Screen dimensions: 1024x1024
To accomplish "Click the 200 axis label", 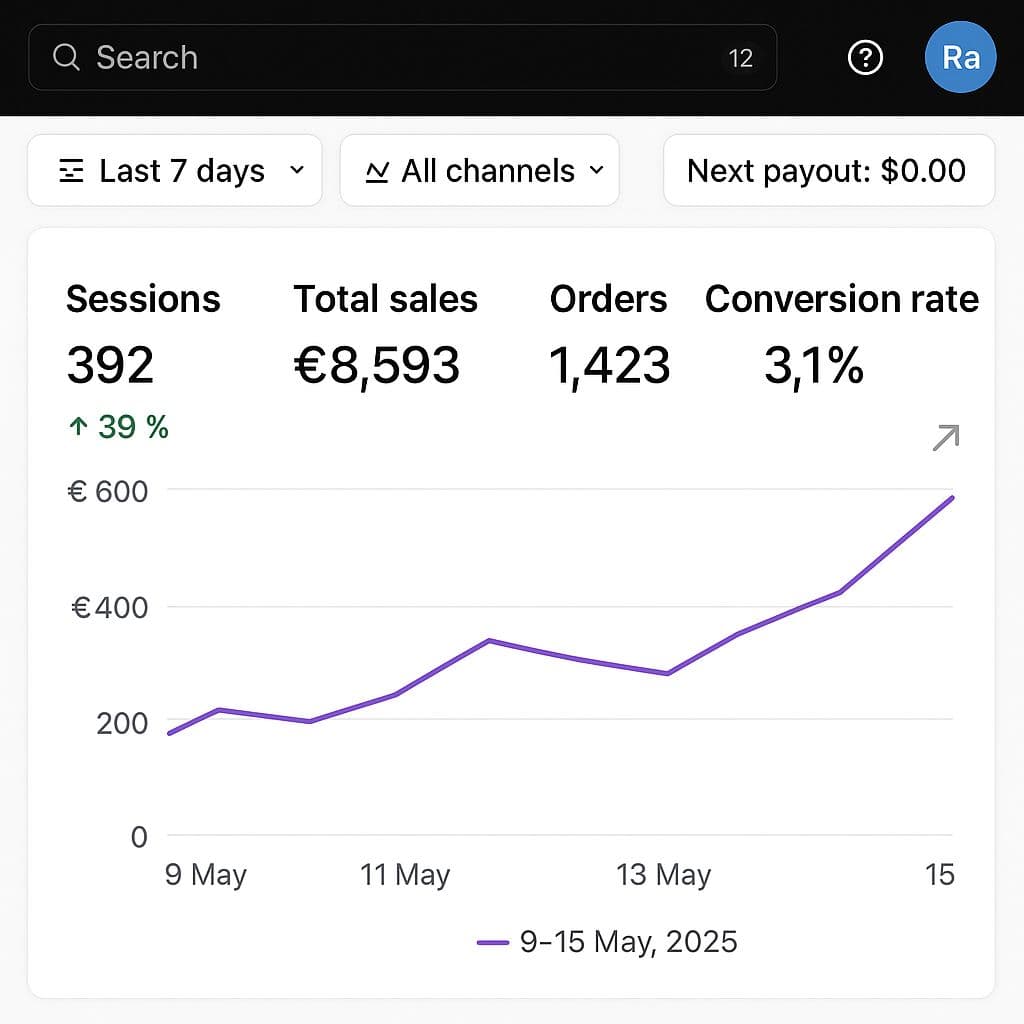I will (x=122, y=724).
